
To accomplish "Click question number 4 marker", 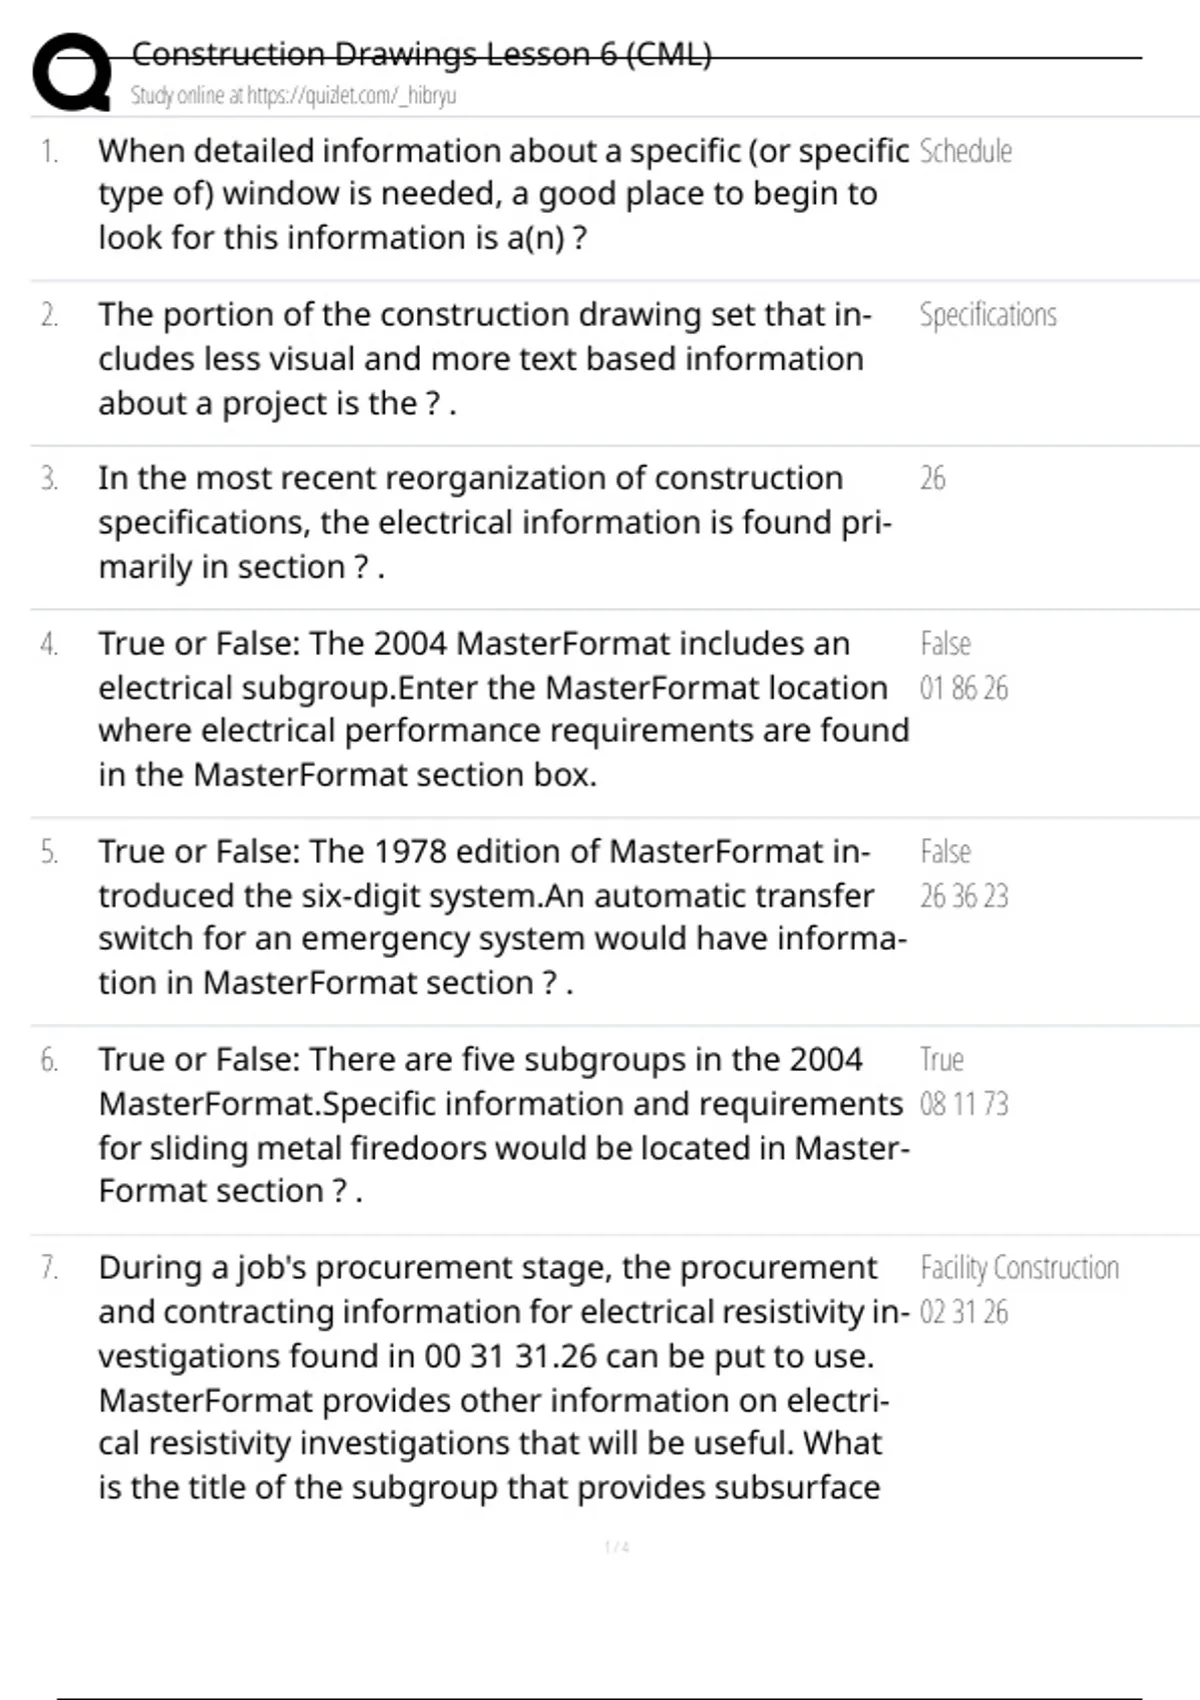I will point(49,644).
